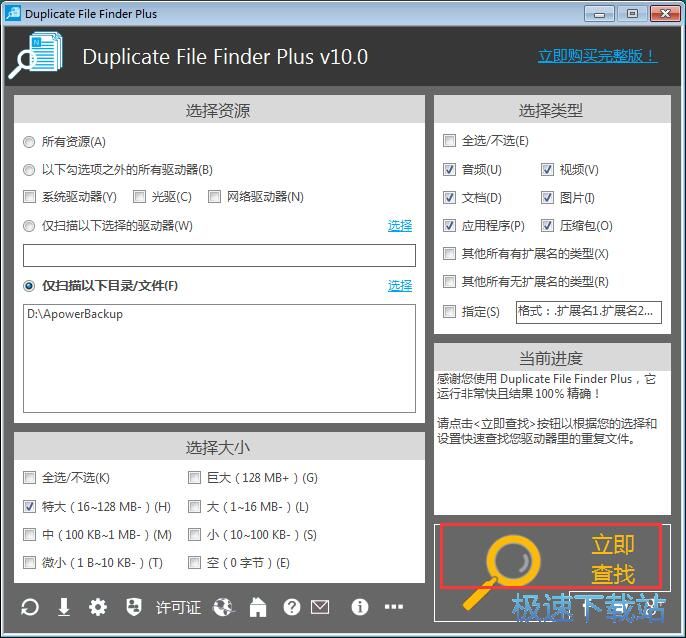Click the custom extension format input field
The width and height of the screenshot is (686, 638).
tap(588, 311)
